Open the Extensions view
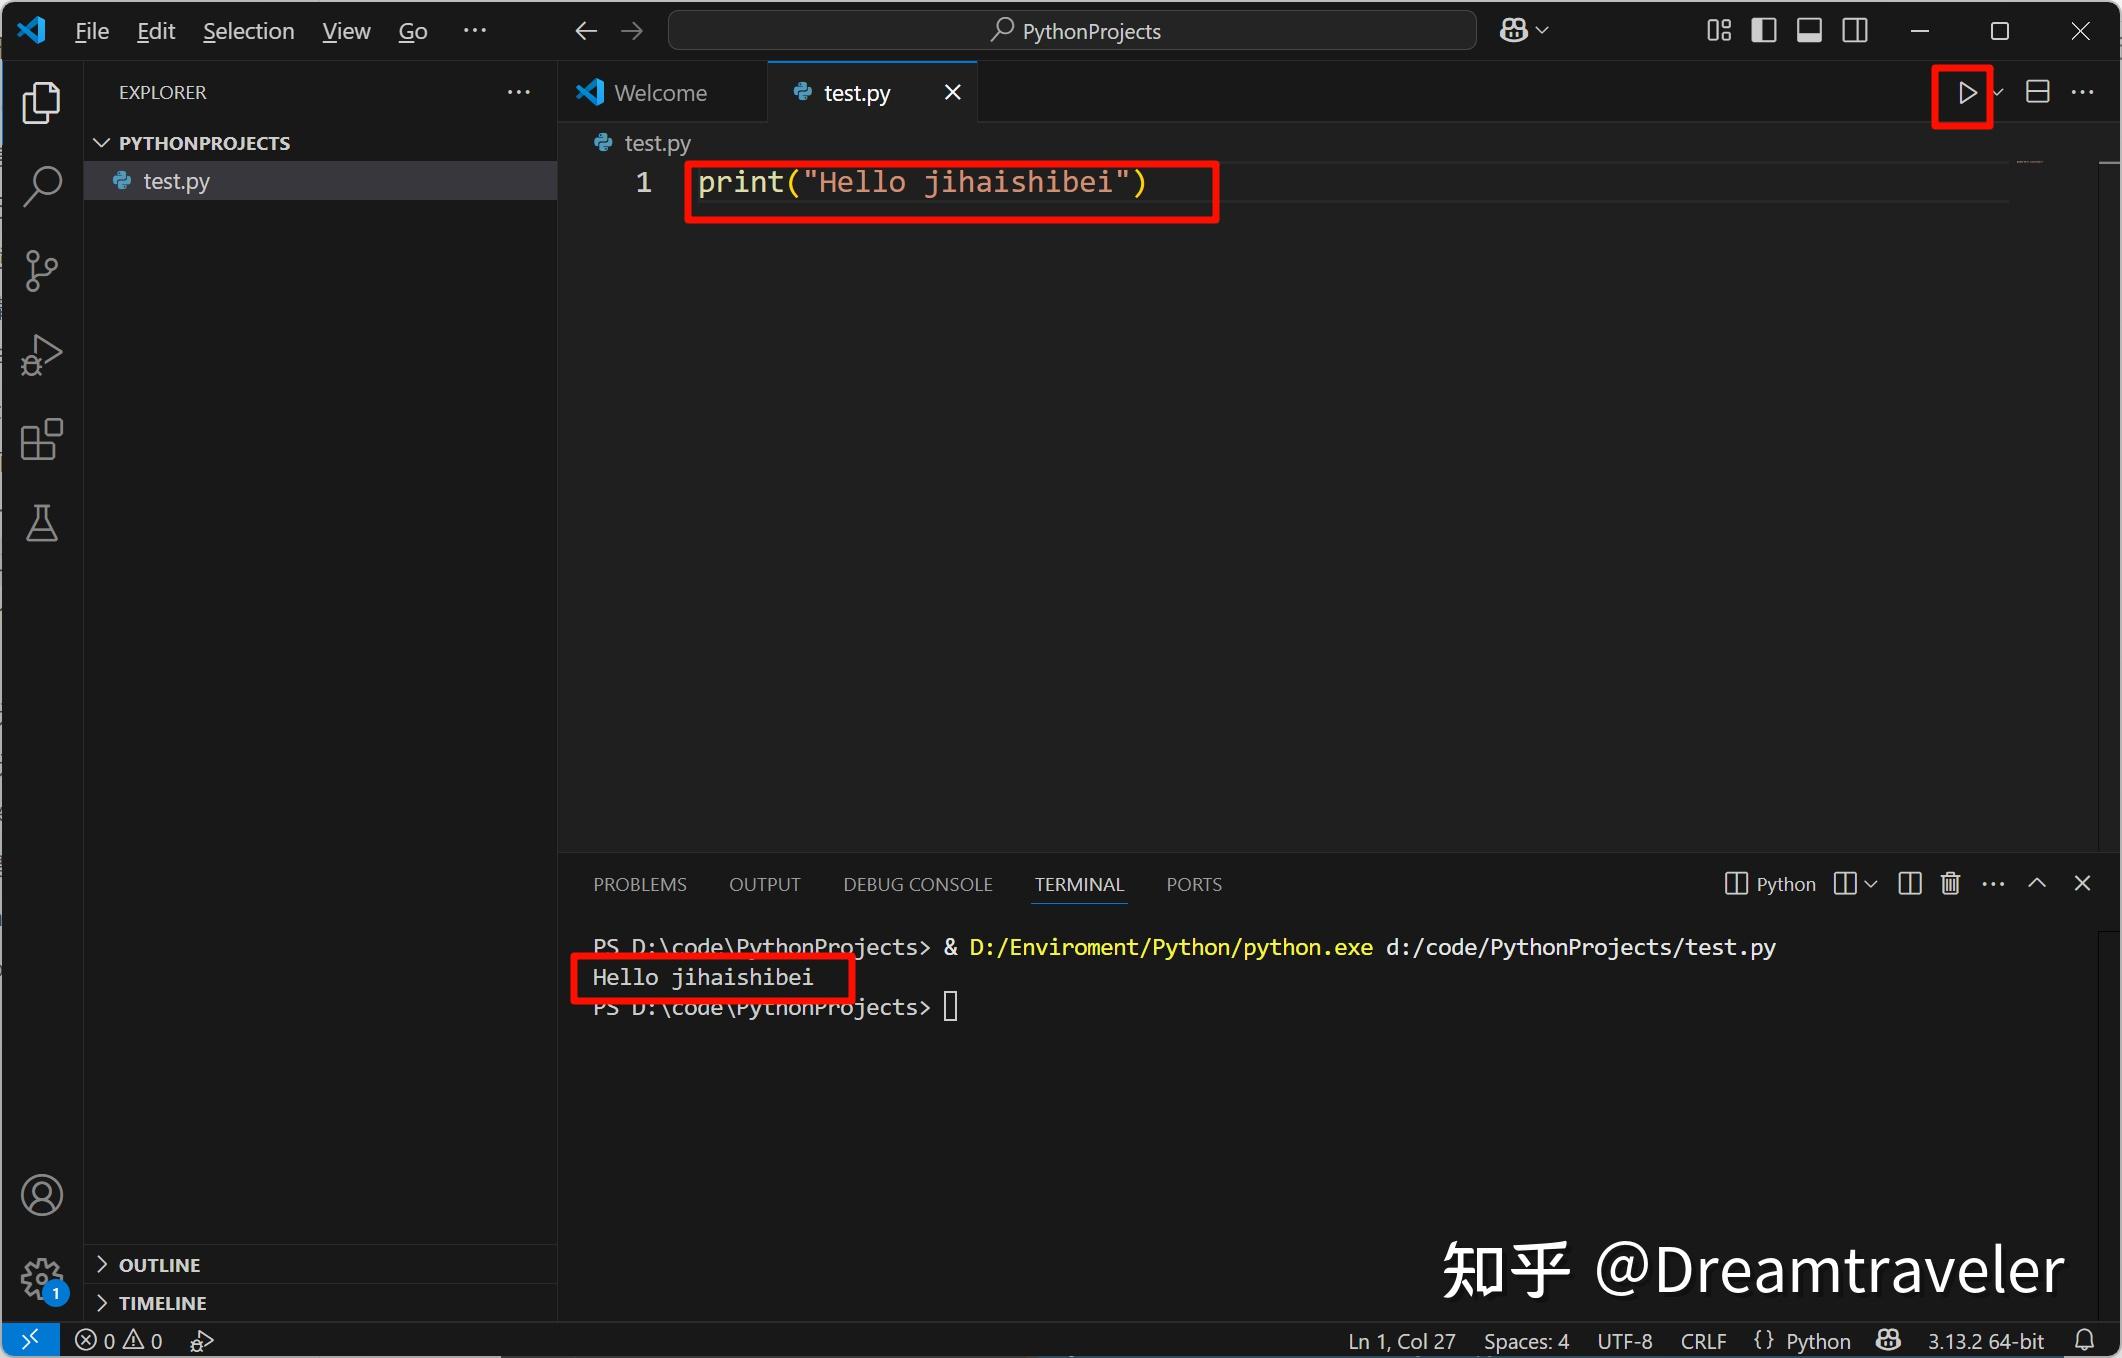Image resolution: width=2122 pixels, height=1358 pixels. (41, 440)
